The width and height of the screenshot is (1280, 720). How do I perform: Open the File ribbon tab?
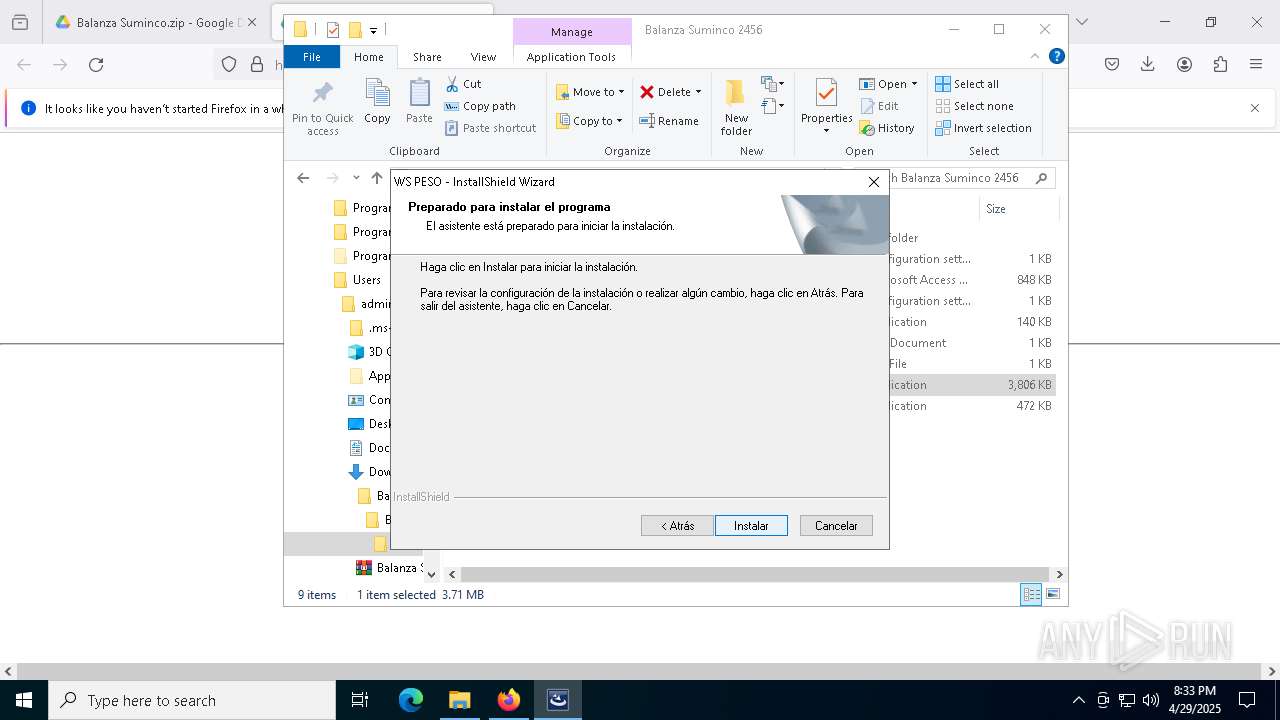tap(312, 57)
